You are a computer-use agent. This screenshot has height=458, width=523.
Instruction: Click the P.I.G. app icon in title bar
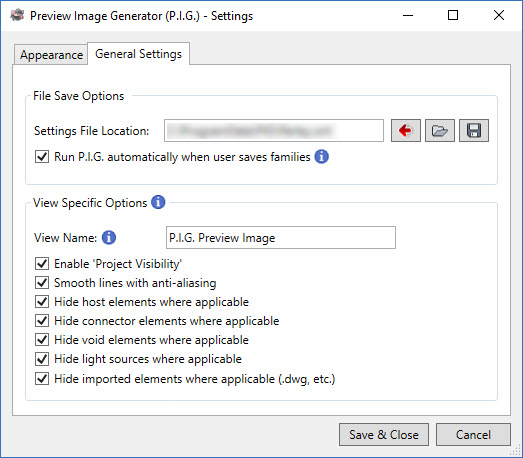pyautogui.click(x=17, y=15)
